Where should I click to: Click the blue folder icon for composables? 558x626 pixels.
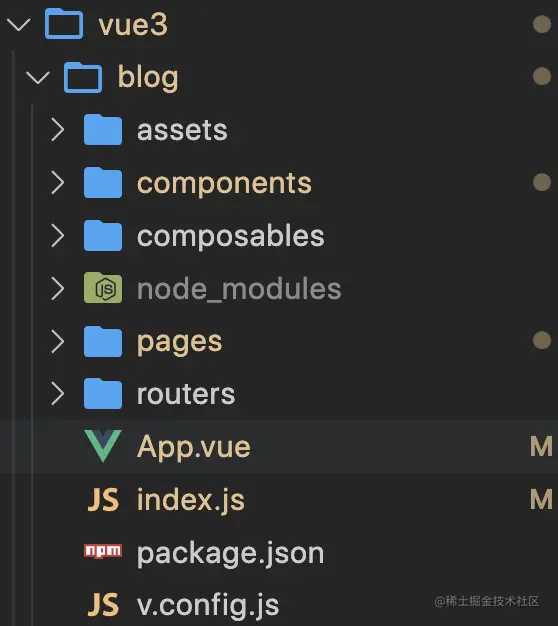[x=103, y=236]
